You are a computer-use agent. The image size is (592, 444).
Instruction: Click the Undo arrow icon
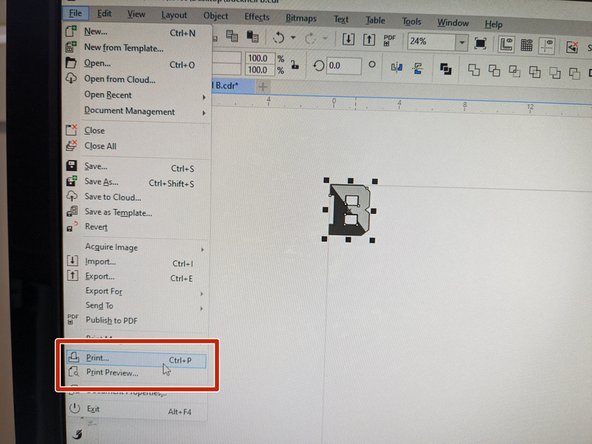(279, 38)
